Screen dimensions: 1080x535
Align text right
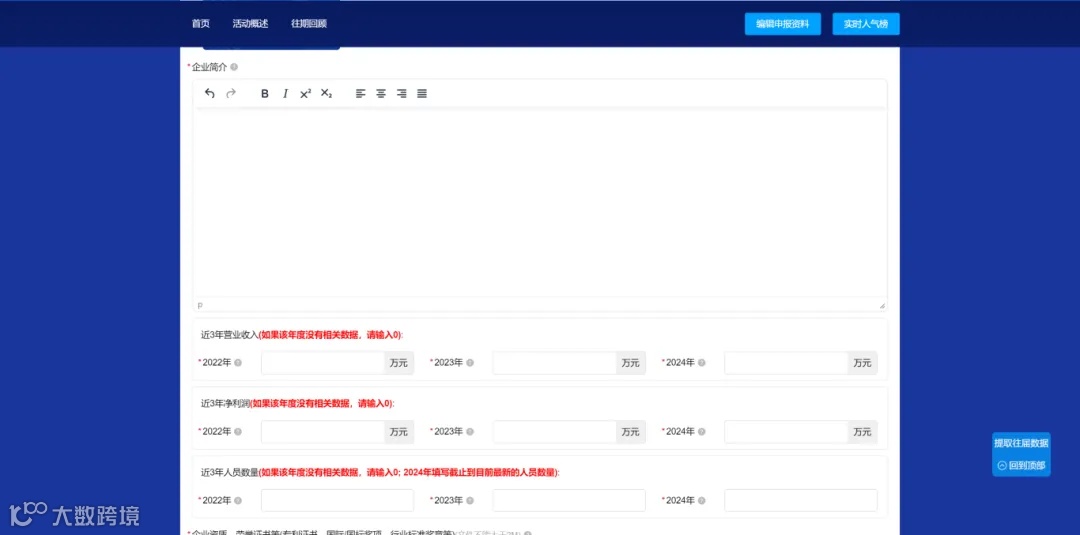402,94
